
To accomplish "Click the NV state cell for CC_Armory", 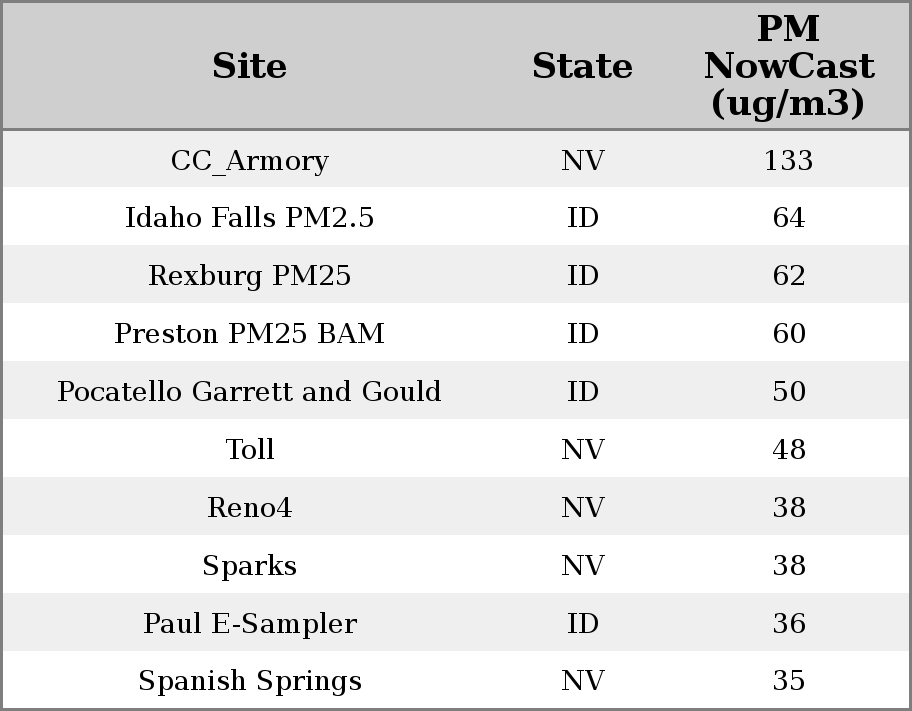I will coord(582,161).
